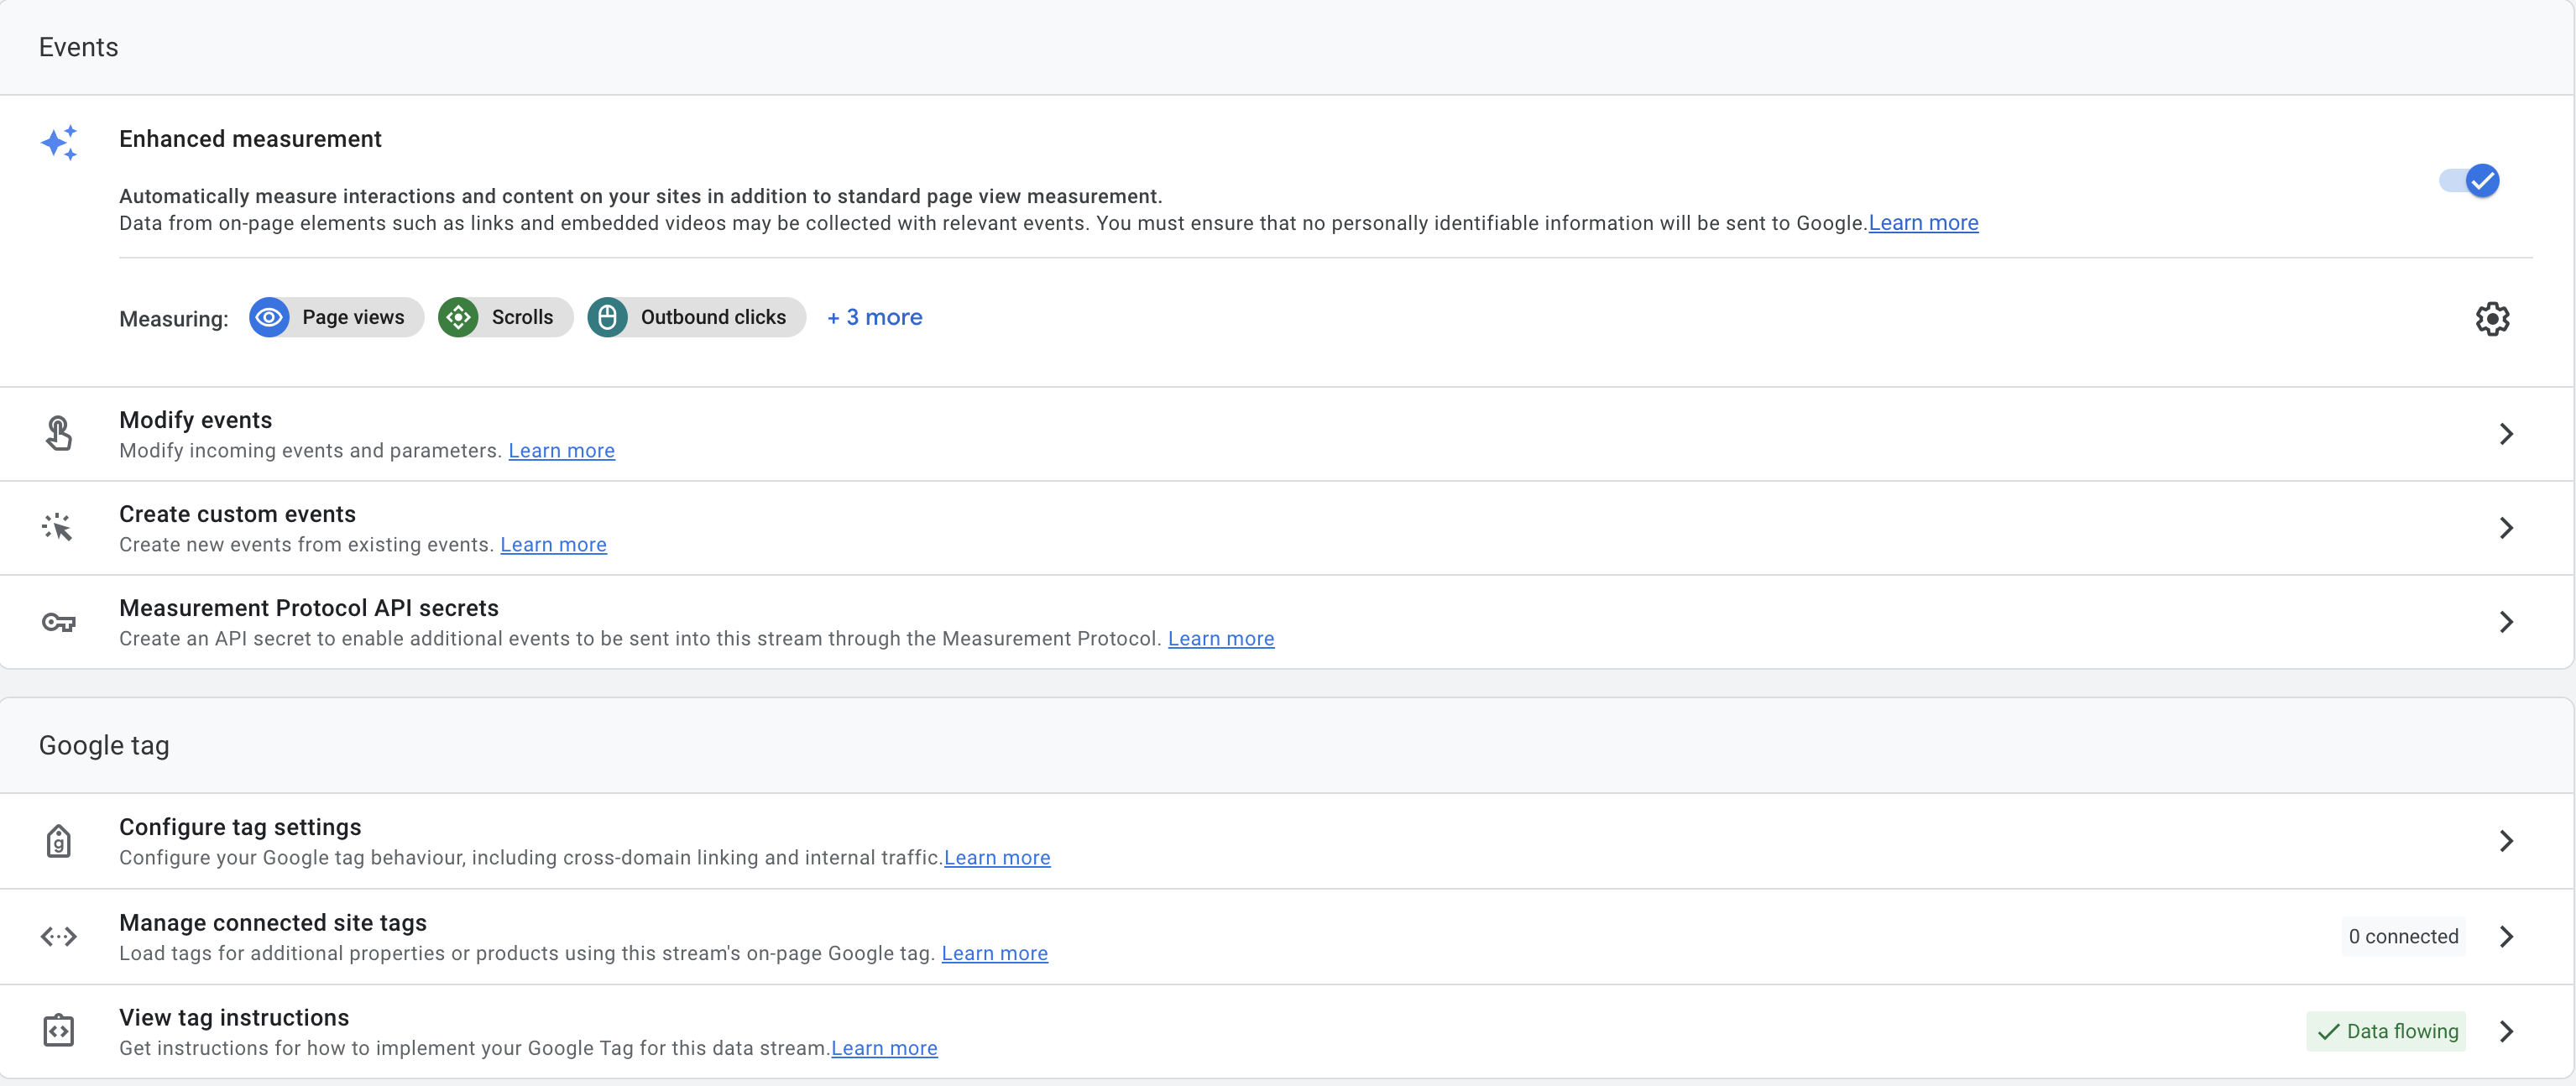Open View tag instructions chevron
The height and width of the screenshot is (1086, 2576).
(x=2506, y=1031)
